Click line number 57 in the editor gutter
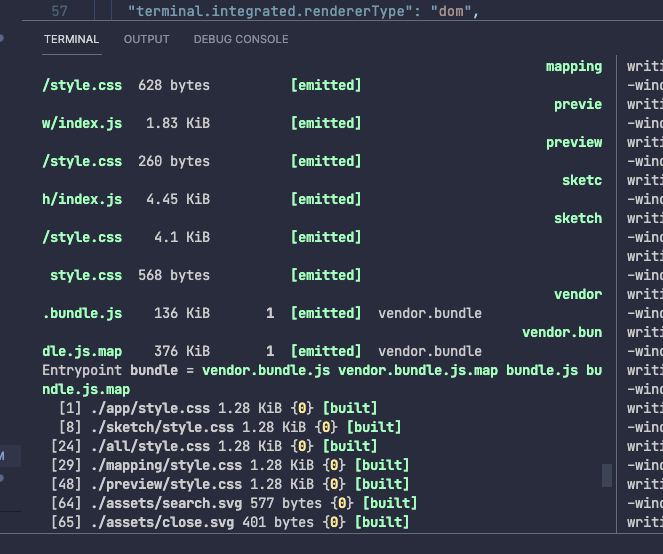Screen dimensions: 663x554 click(60, 11)
